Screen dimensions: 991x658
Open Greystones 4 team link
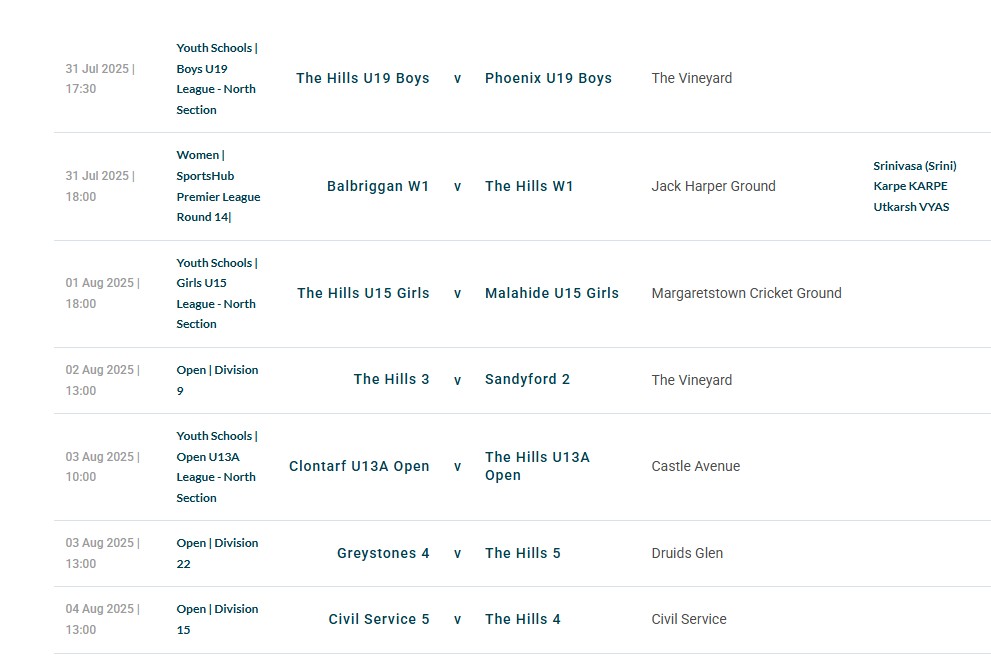(x=383, y=554)
